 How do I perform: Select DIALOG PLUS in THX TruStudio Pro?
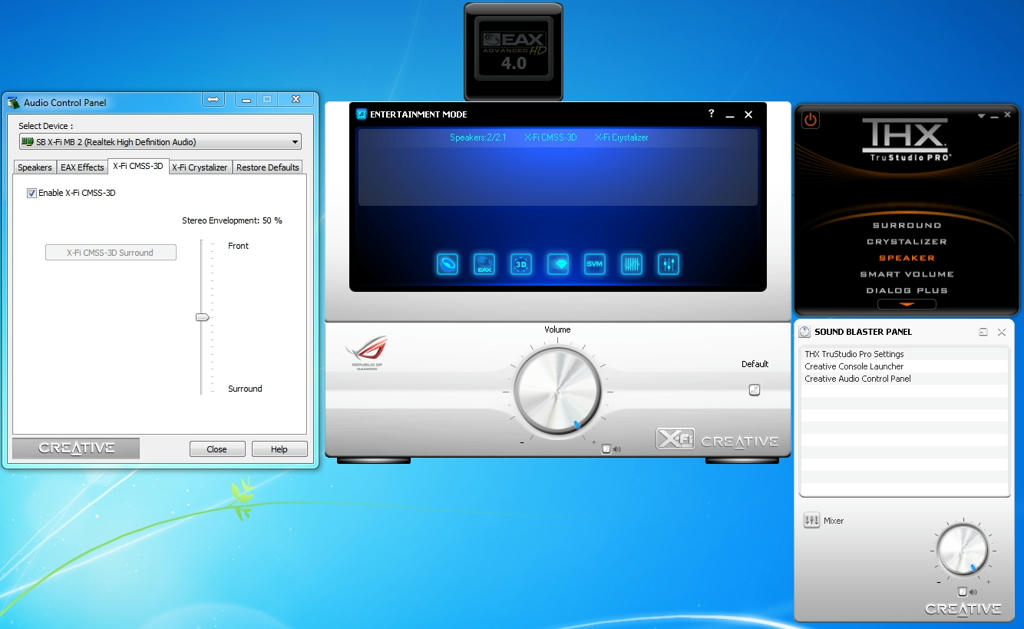pyautogui.click(x=906, y=291)
